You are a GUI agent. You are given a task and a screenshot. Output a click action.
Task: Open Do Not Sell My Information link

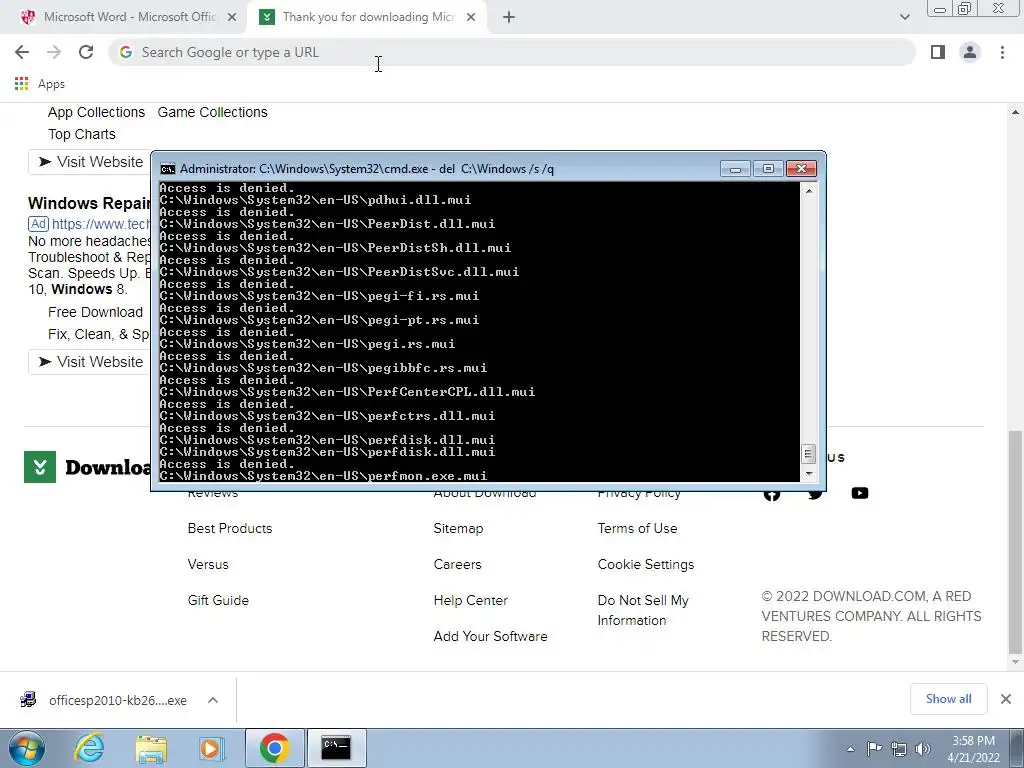click(643, 610)
